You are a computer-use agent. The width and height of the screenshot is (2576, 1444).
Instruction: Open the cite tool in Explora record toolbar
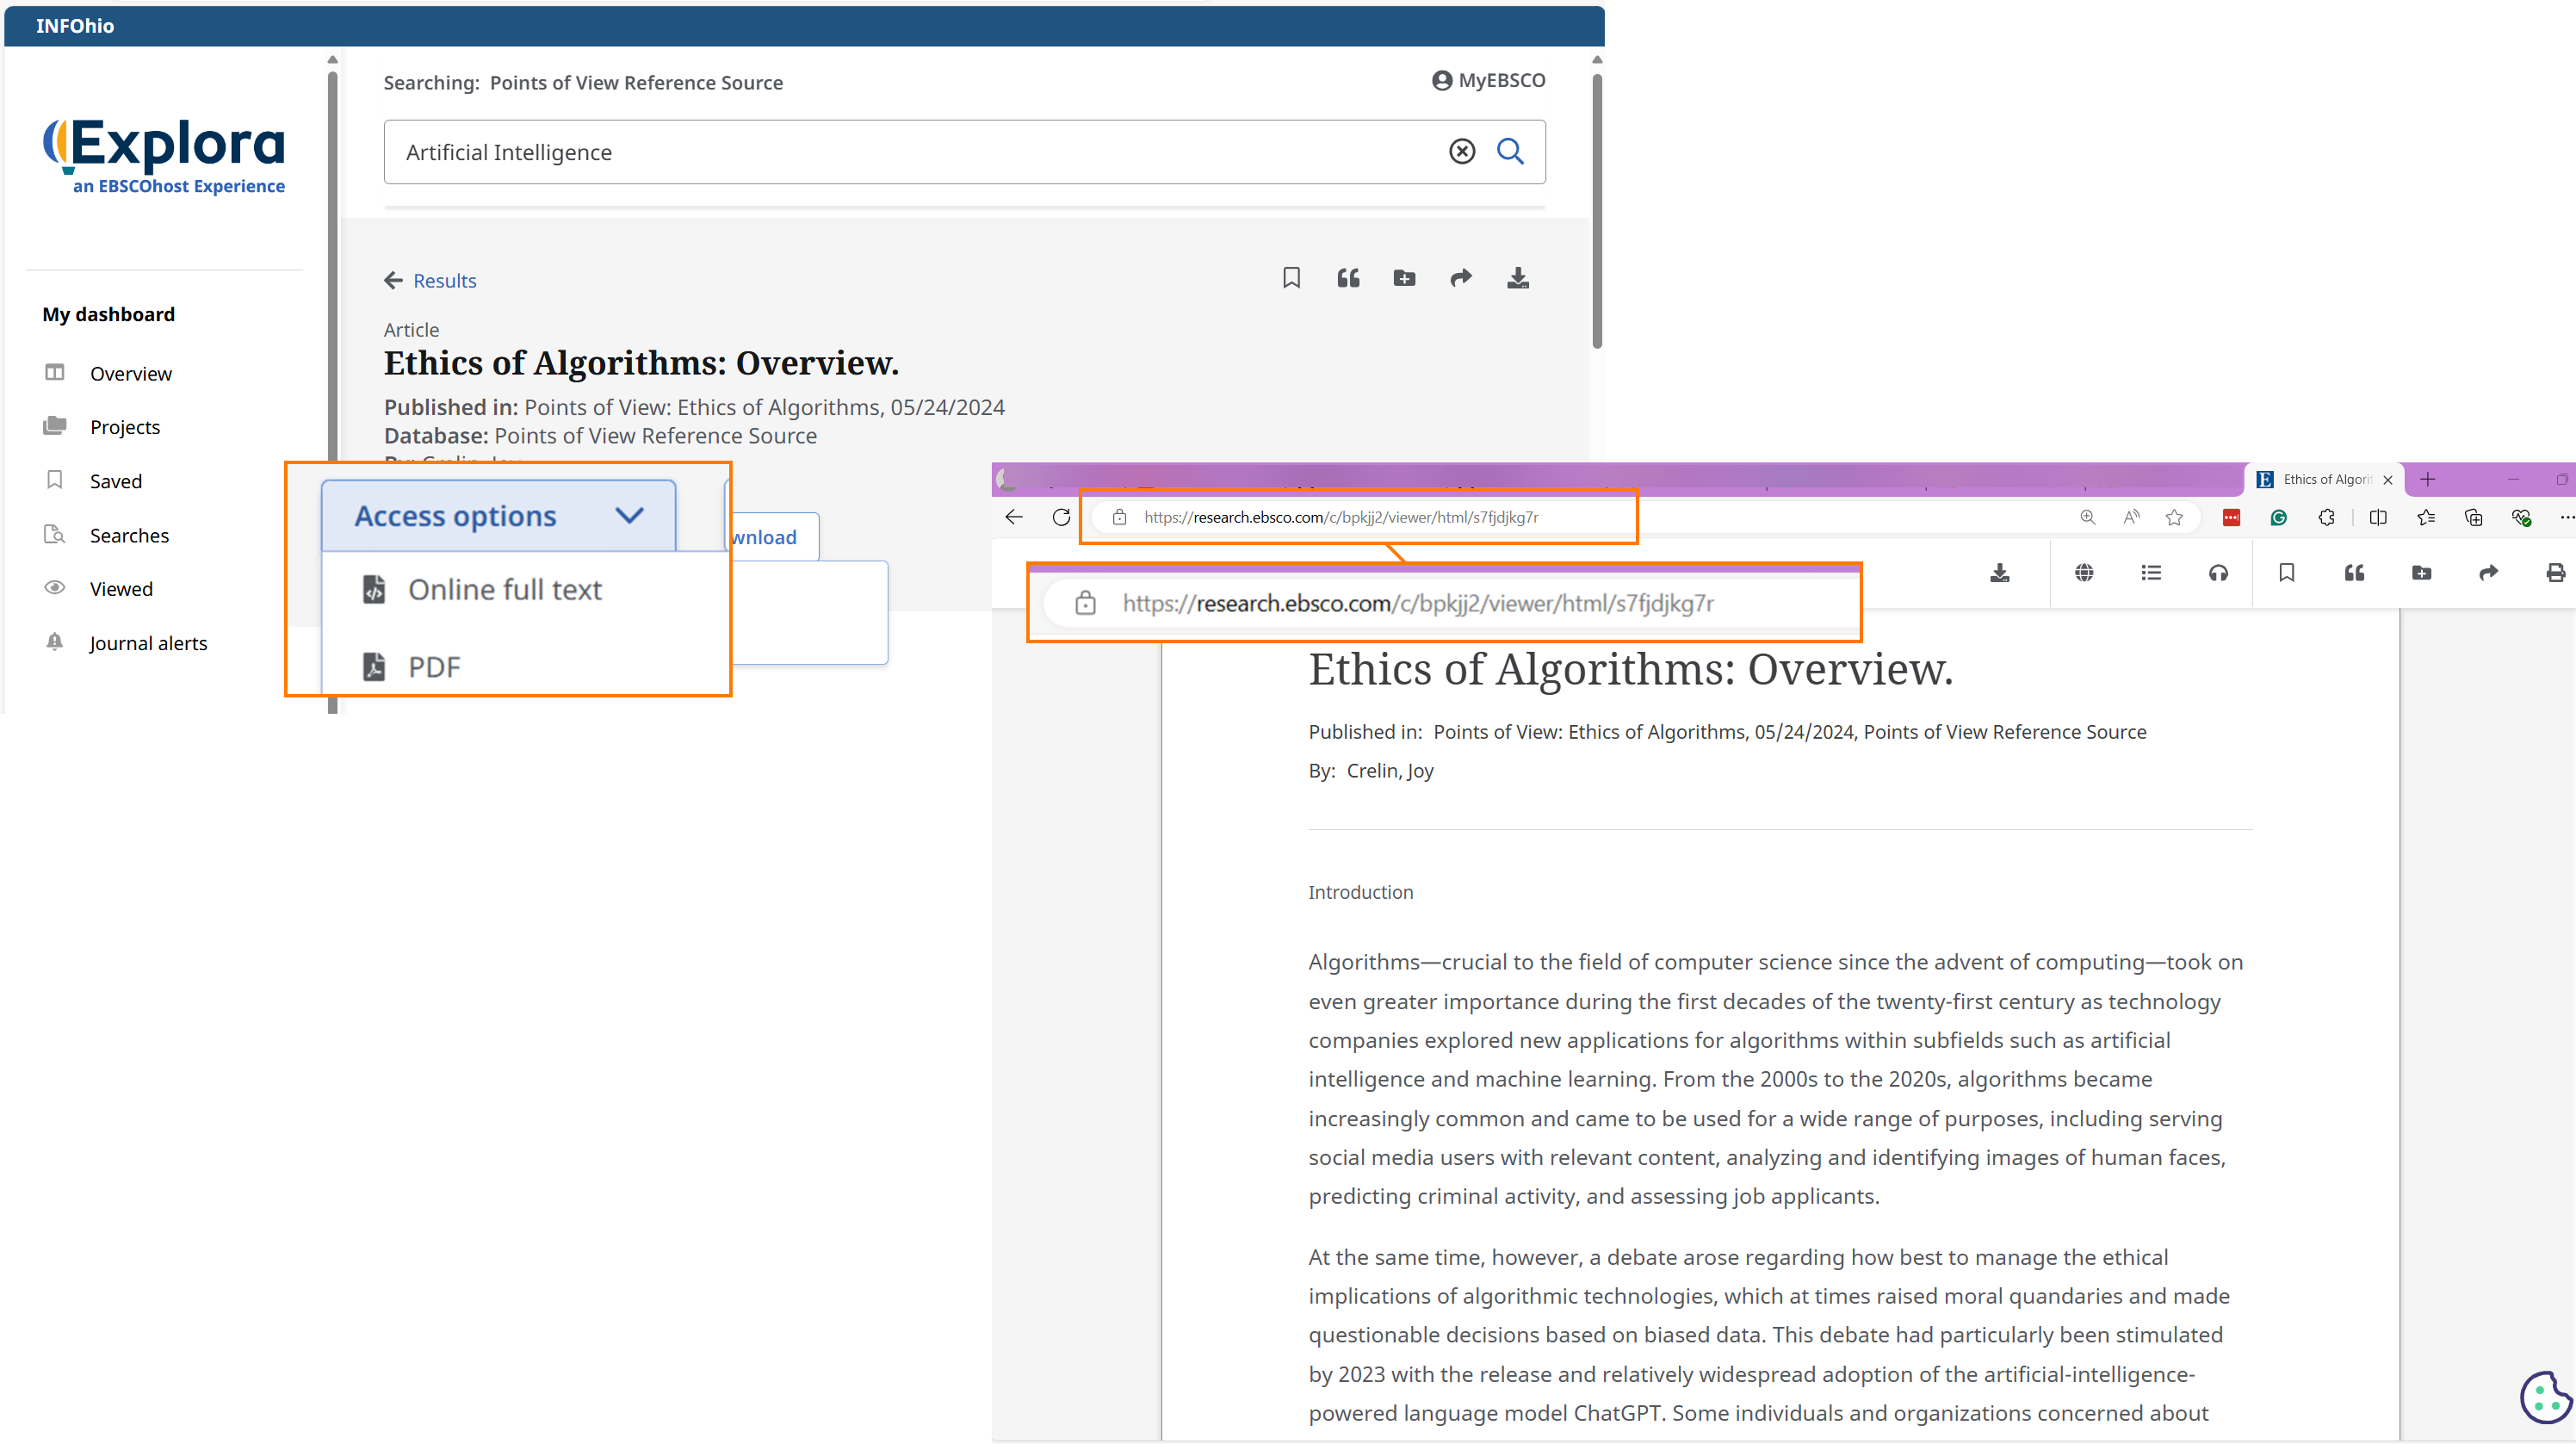1348,278
